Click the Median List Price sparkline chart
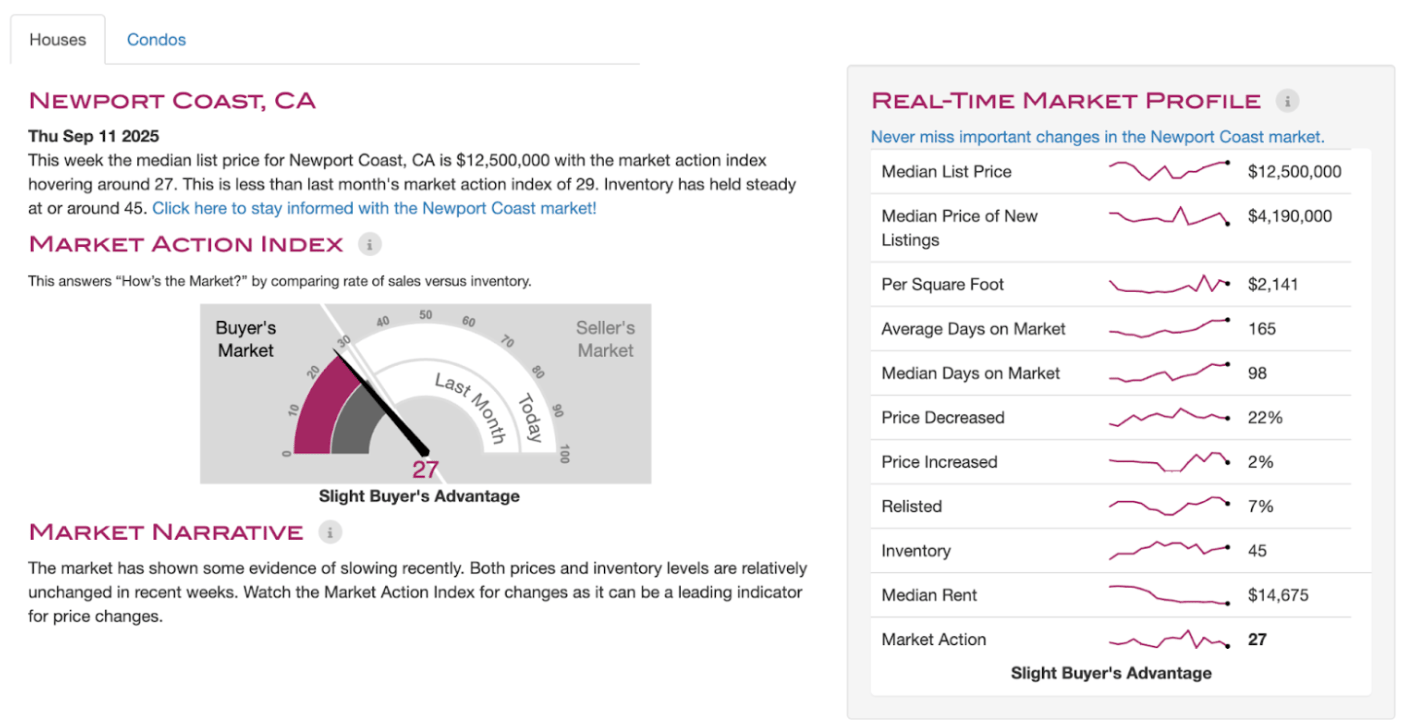The height and width of the screenshot is (728, 1404). [1168, 171]
